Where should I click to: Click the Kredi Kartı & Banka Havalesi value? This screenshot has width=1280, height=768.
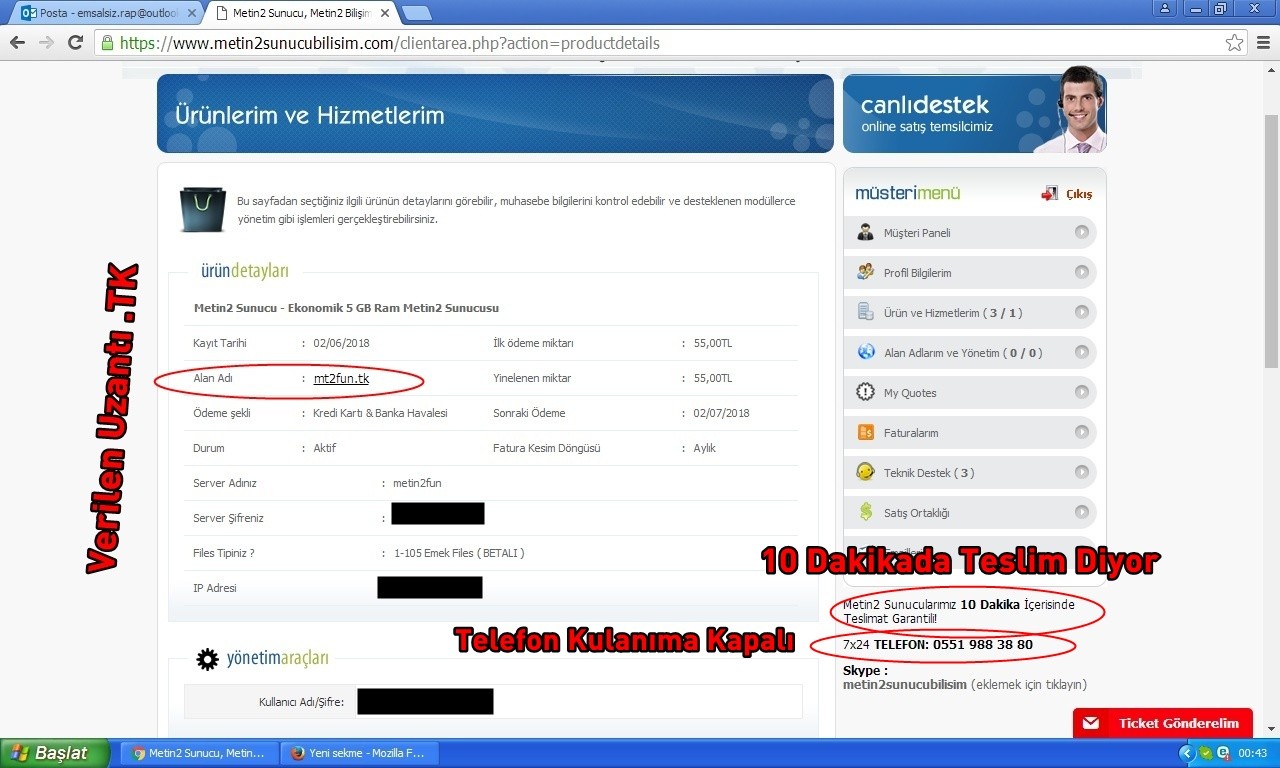coord(380,413)
